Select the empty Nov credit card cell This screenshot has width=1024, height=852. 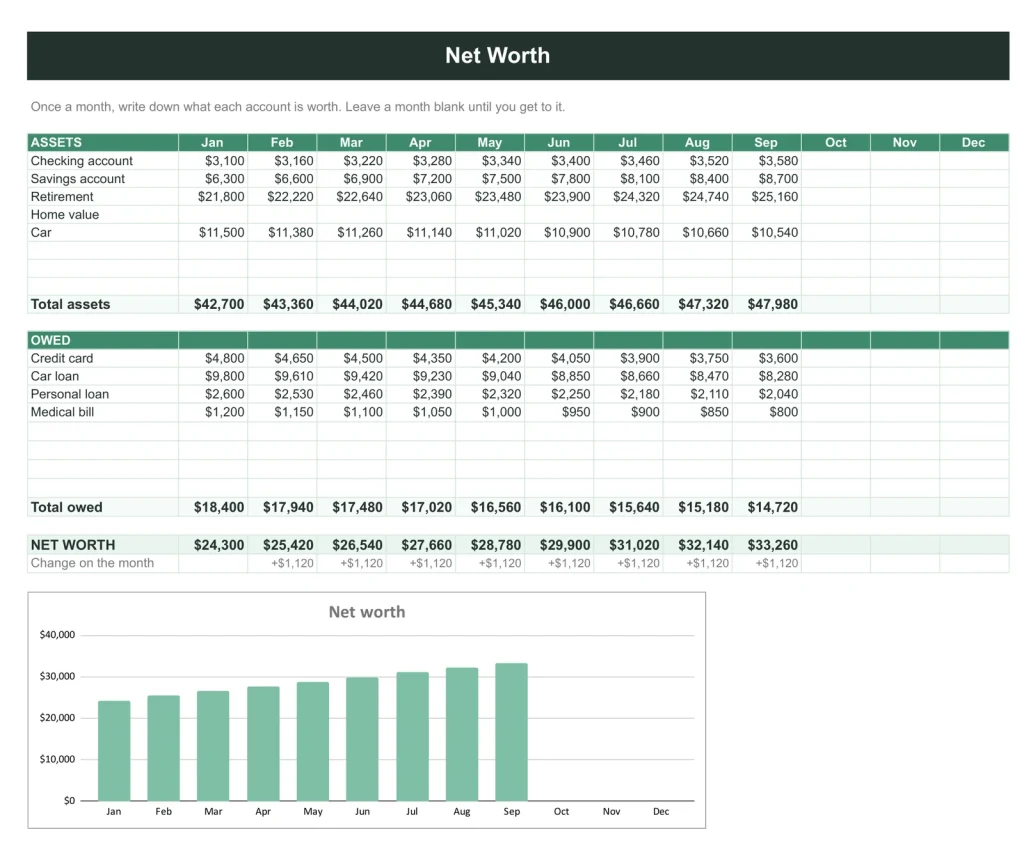pos(905,358)
